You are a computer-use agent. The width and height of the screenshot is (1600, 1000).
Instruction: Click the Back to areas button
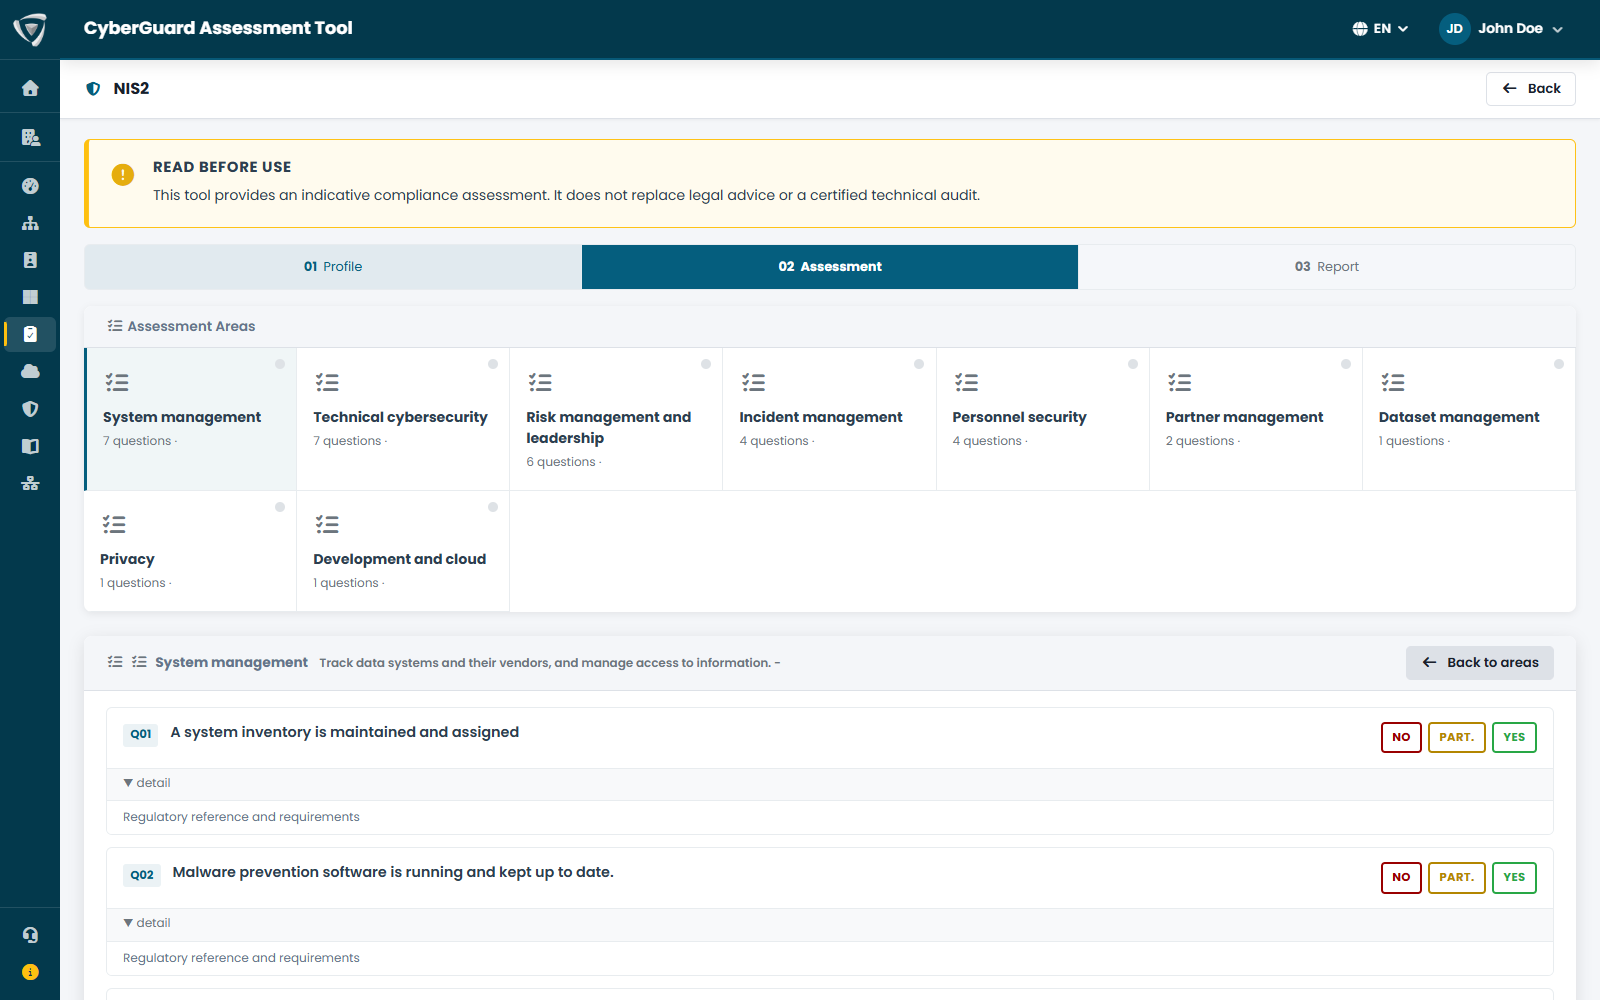tap(1479, 663)
